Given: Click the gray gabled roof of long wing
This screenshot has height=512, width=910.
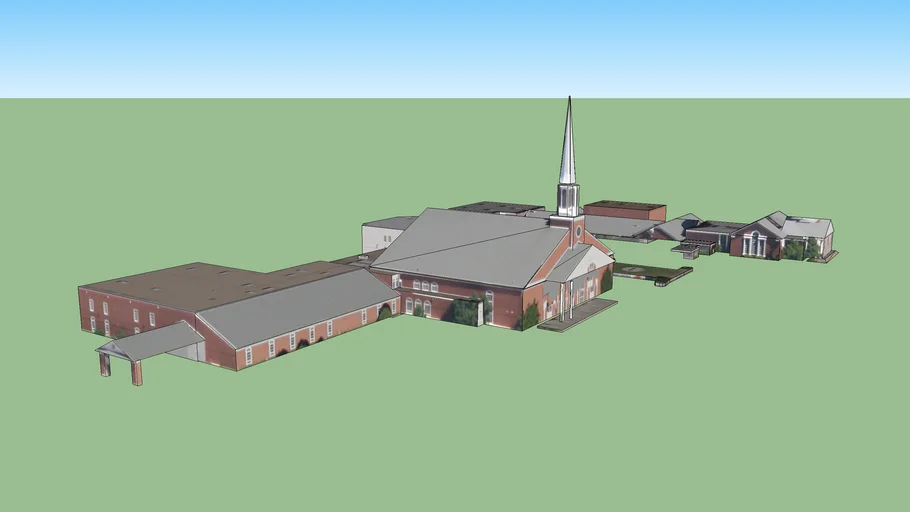Looking at the screenshot, I should [x=295, y=304].
